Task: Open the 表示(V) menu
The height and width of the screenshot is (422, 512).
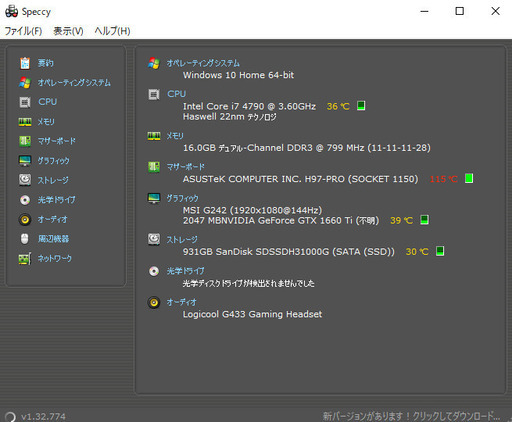Action: point(68,31)
